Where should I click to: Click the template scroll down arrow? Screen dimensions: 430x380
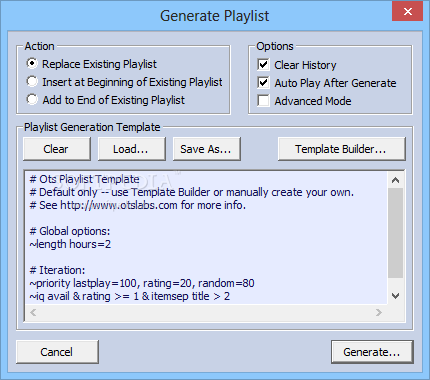pyautogui.click(x=396, y=296)
